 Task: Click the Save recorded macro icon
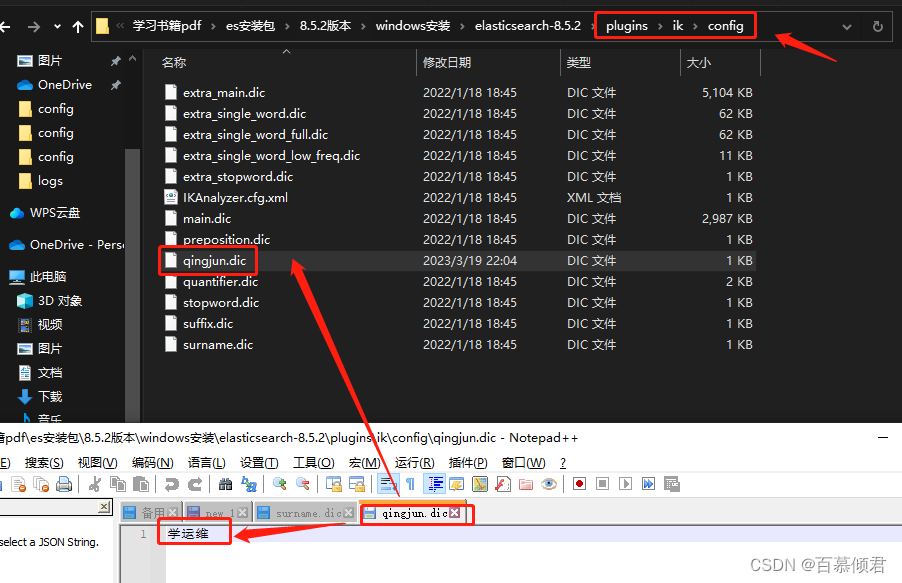672,484
